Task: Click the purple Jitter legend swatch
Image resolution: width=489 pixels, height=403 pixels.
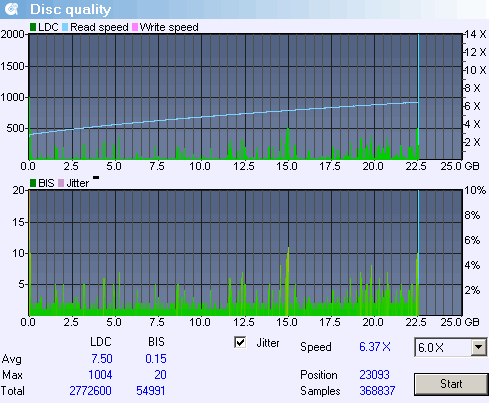Action: pyautogui.click(x=61, y=183)
